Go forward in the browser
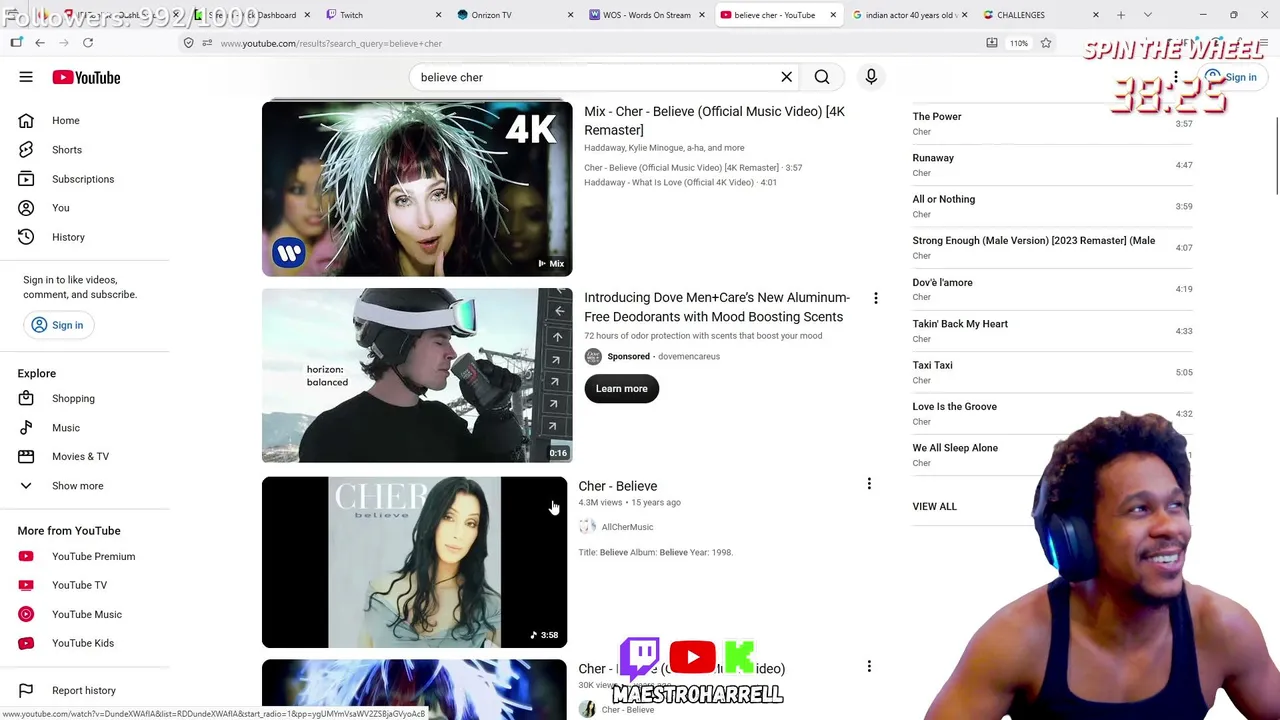The width and height of the screenshot is (1280, 720). (x=64, y=43)
